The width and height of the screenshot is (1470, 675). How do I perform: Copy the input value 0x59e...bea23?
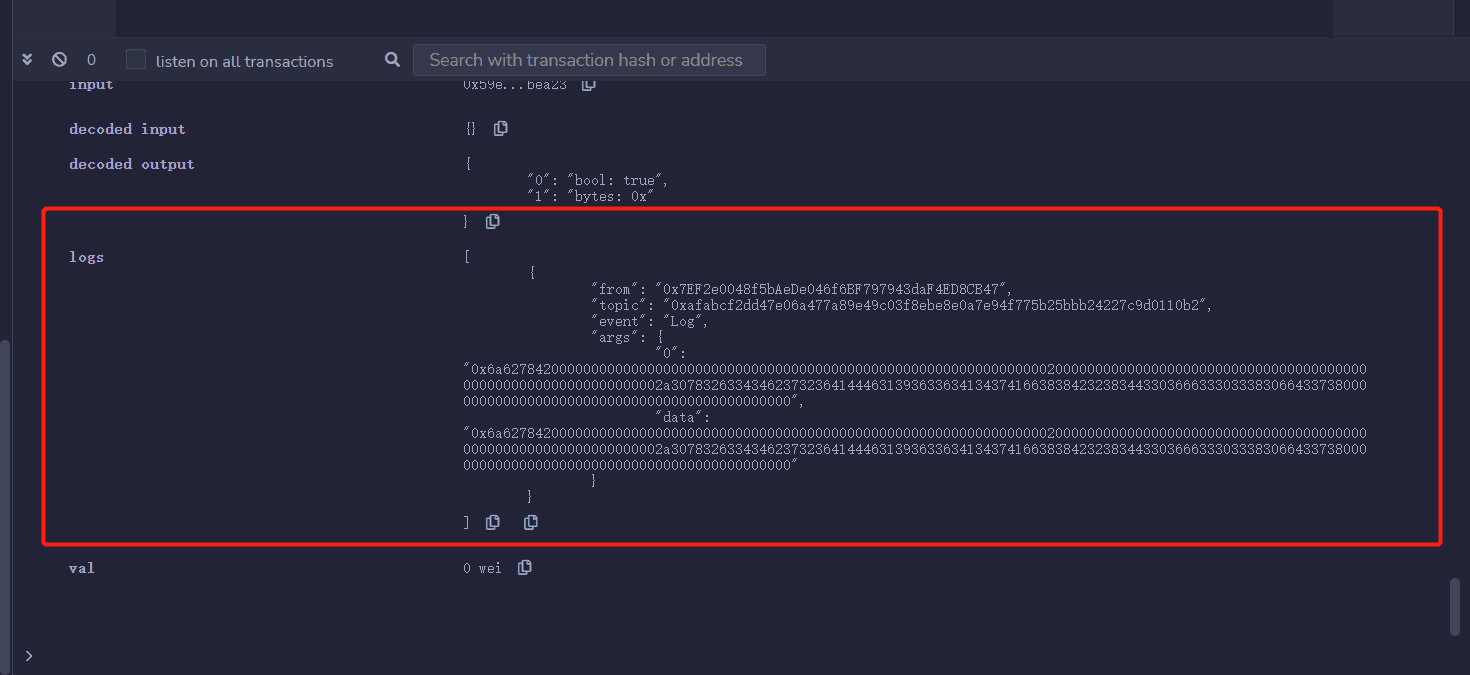(x=589, y=85)
